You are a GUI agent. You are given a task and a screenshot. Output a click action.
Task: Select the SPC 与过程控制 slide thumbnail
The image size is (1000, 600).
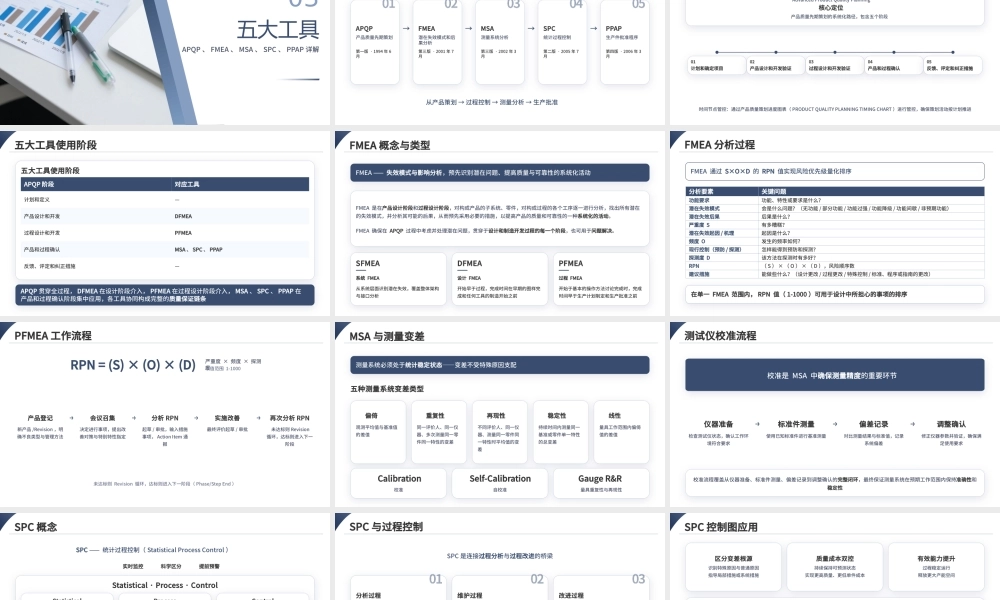pyautogui.click(x=500, y=557)
